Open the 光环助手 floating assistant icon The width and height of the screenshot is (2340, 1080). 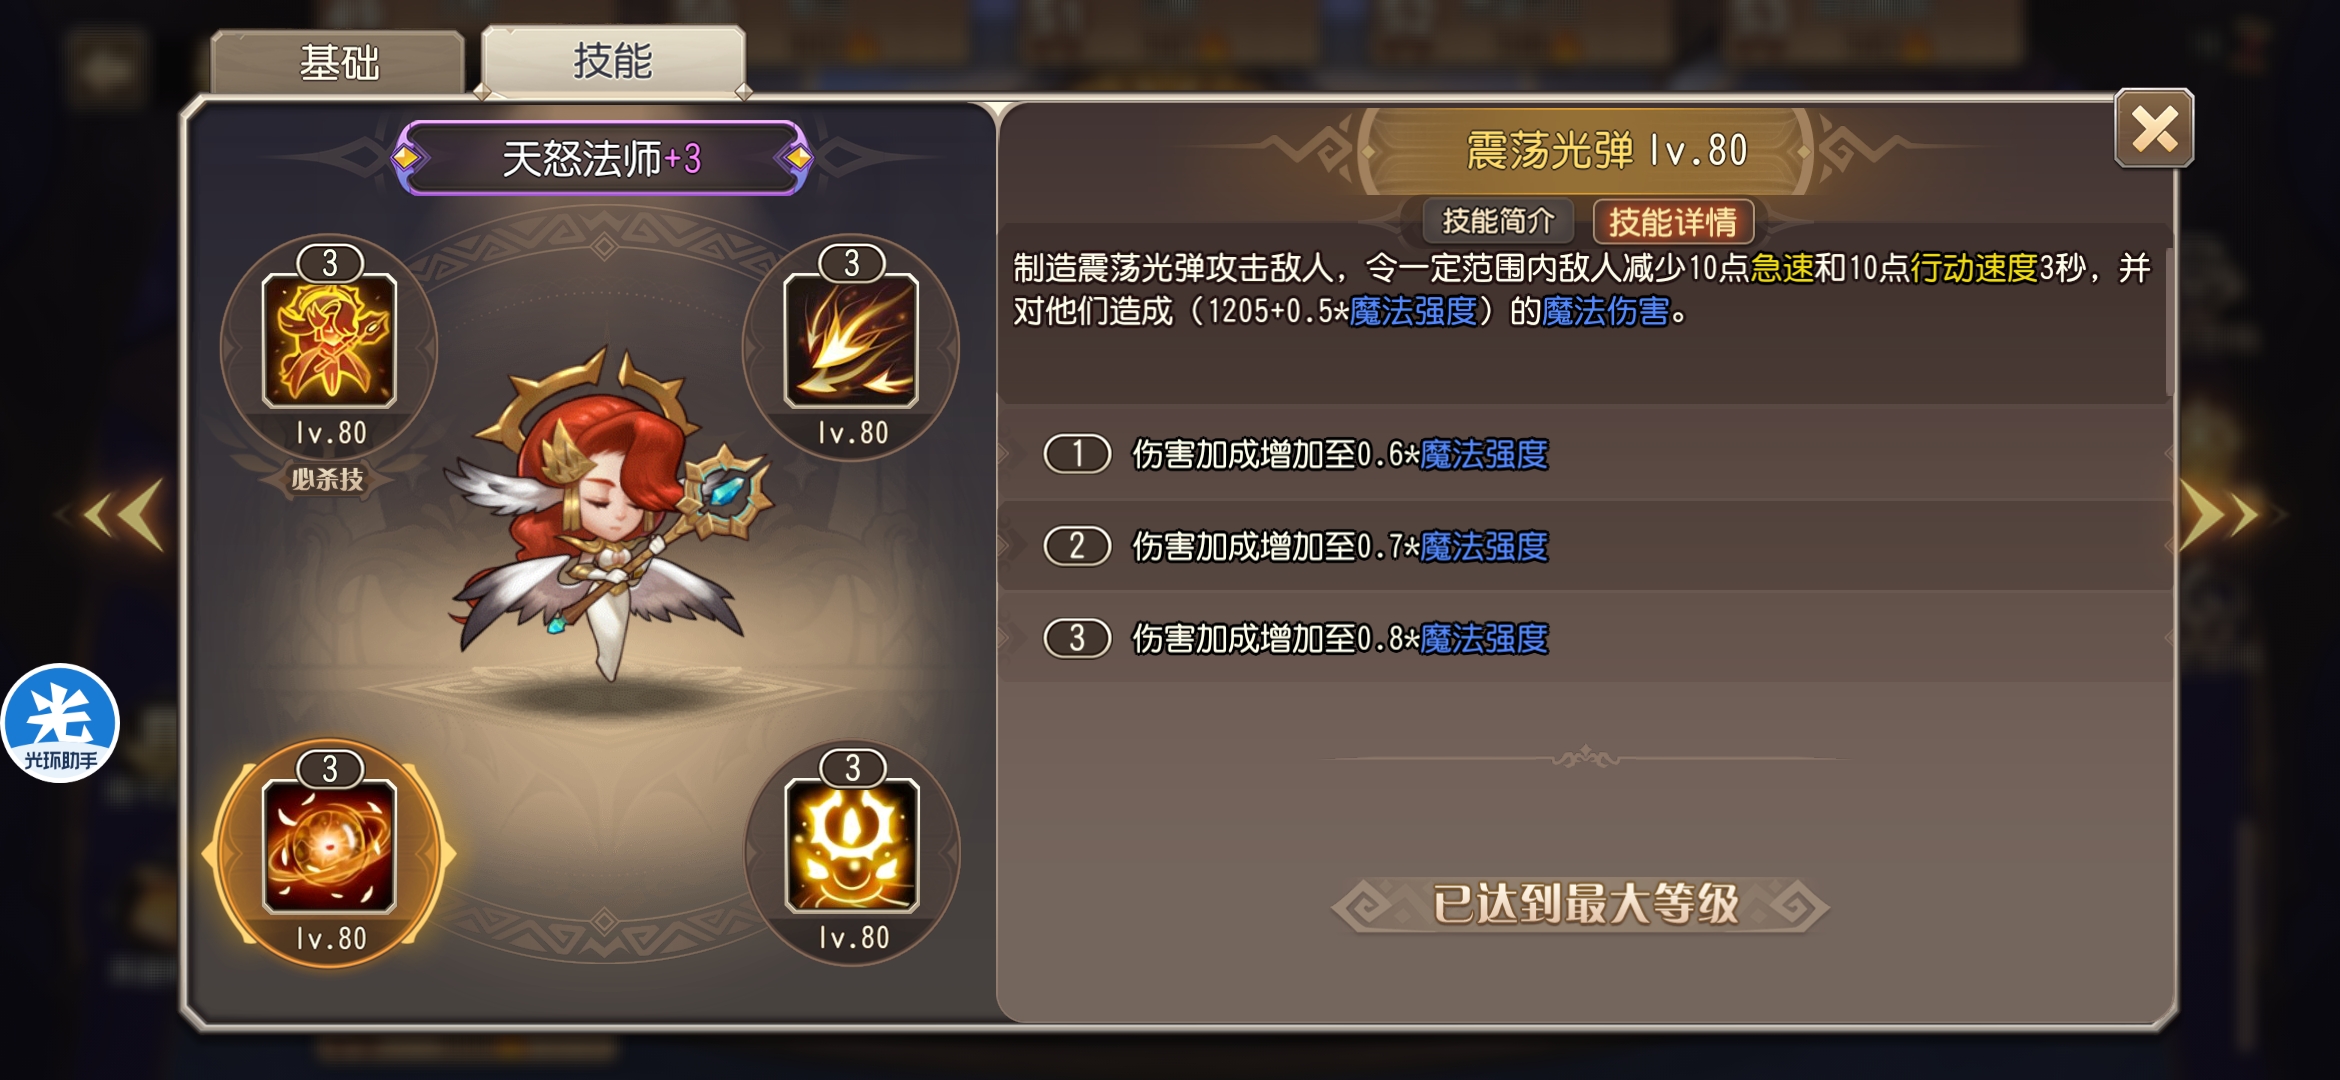click(x=60, y=722)
